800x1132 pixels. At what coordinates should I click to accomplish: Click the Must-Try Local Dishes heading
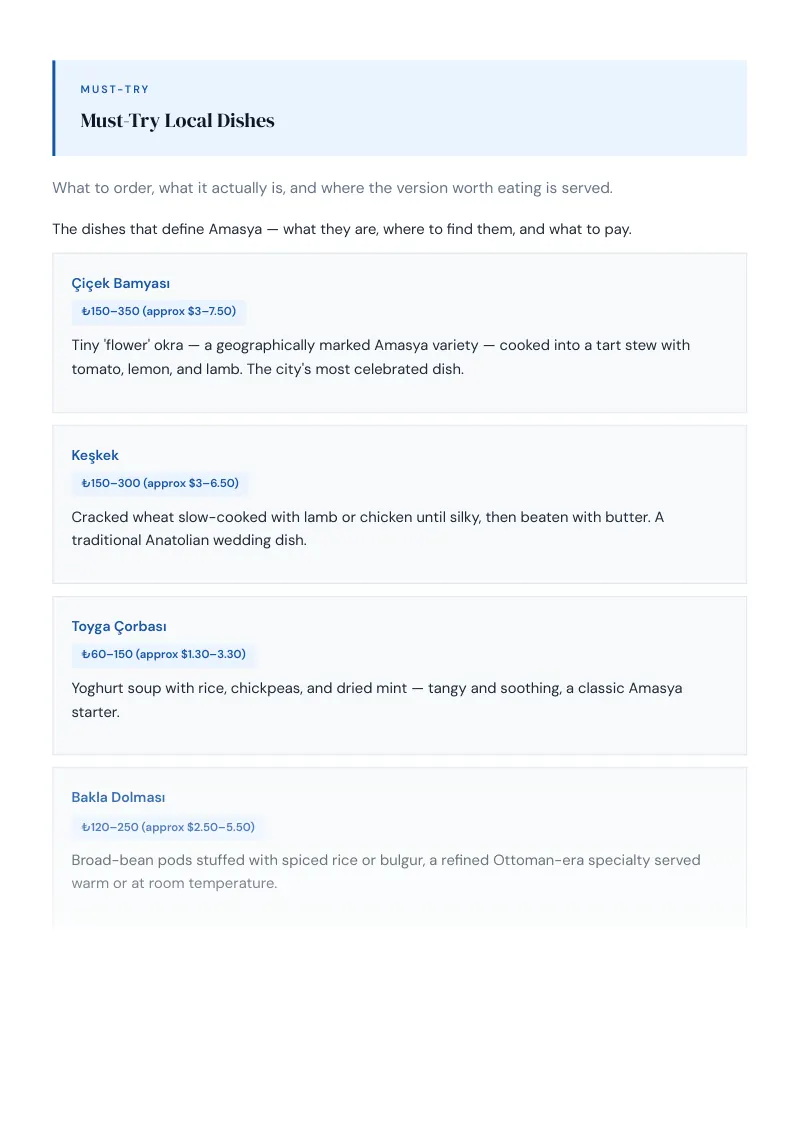[x=178, y=121]
